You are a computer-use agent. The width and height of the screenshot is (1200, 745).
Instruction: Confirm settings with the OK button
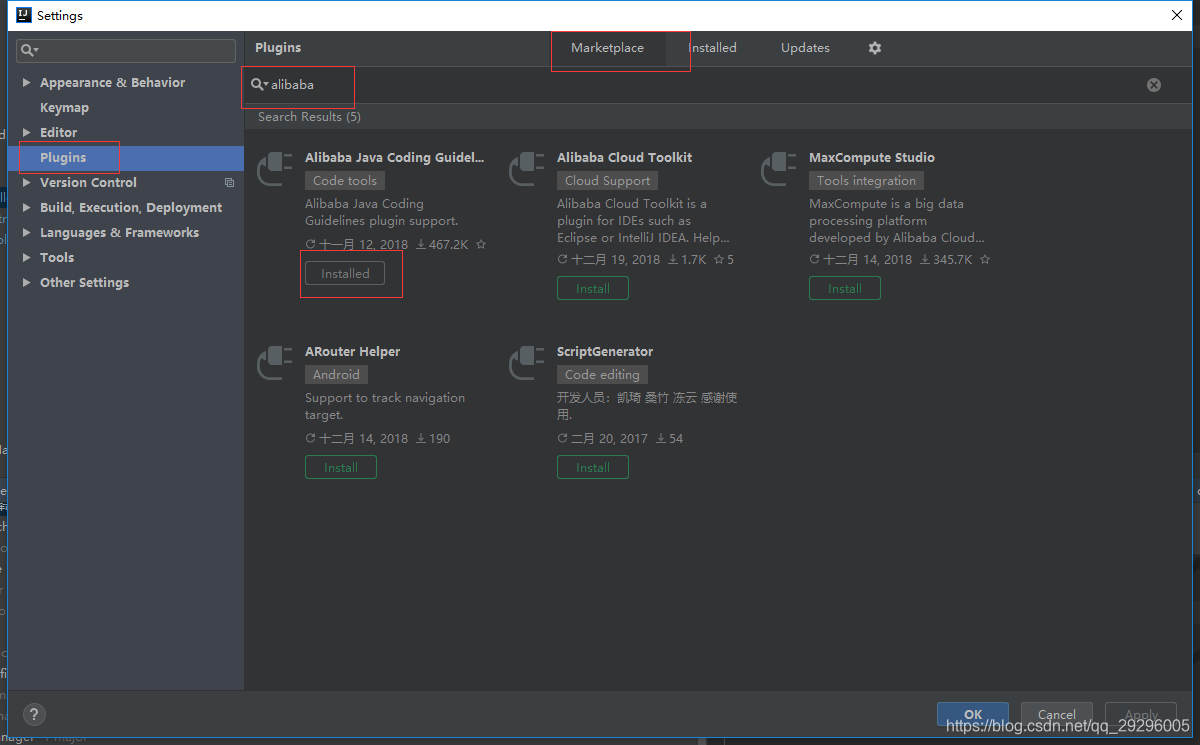[973, 714]
